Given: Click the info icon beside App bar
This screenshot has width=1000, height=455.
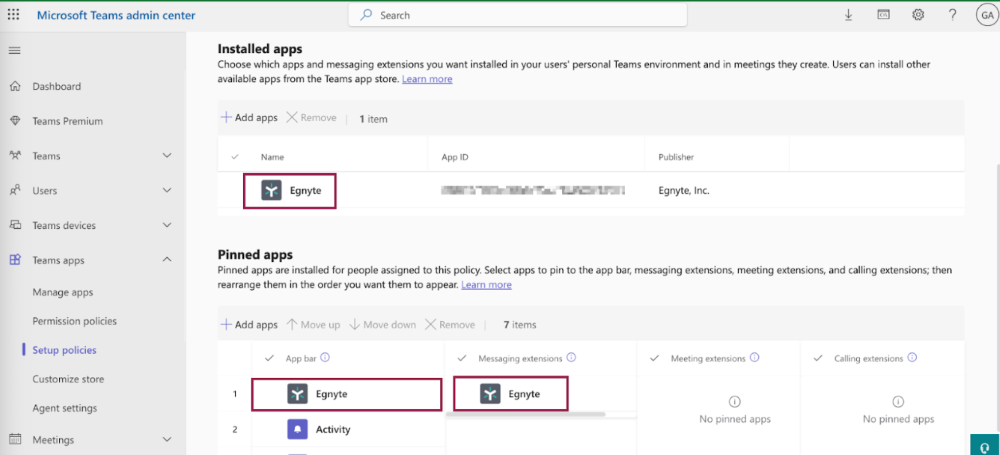Looking at the screenshot, I should [x=326, y=358].
